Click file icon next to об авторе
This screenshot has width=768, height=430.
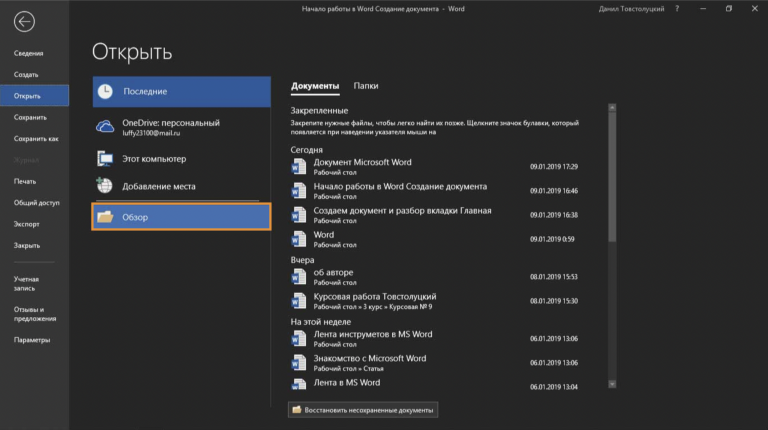pyautogui.click(x=299, y=277)
